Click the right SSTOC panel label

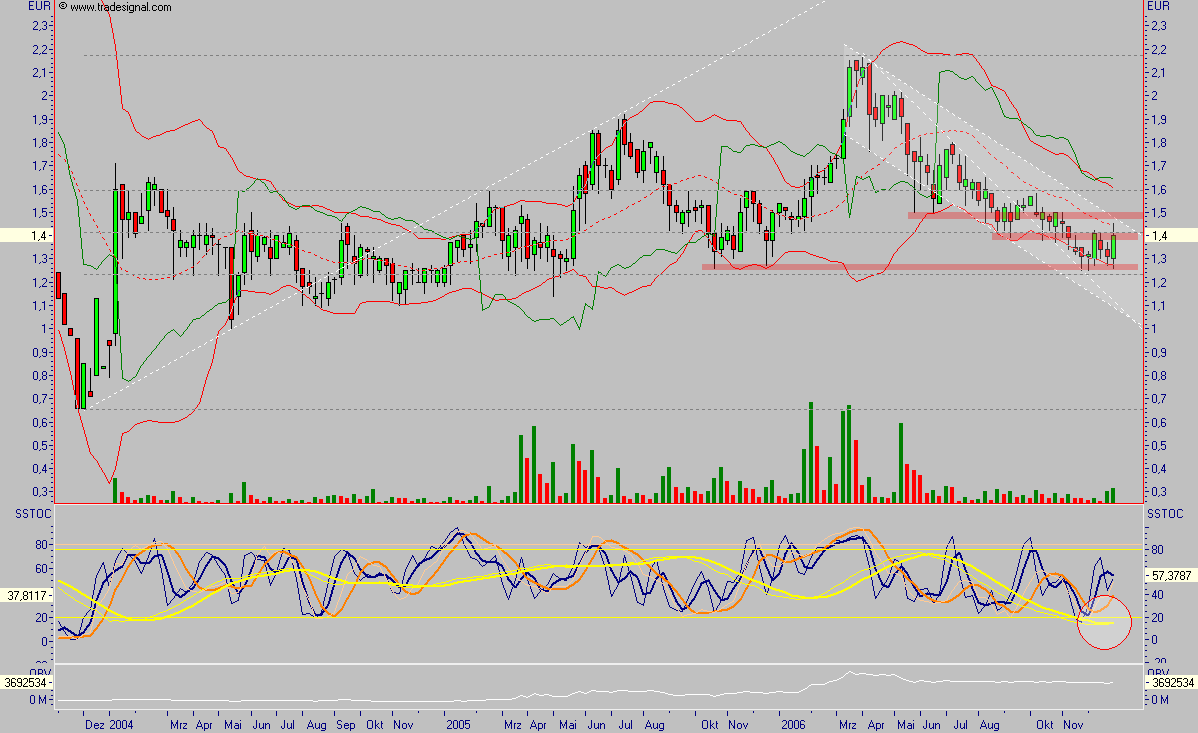1165,513
